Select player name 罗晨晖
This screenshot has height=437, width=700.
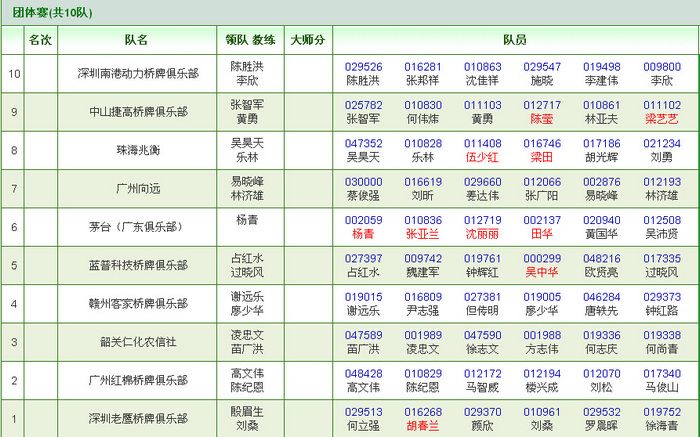pos(601,426)
